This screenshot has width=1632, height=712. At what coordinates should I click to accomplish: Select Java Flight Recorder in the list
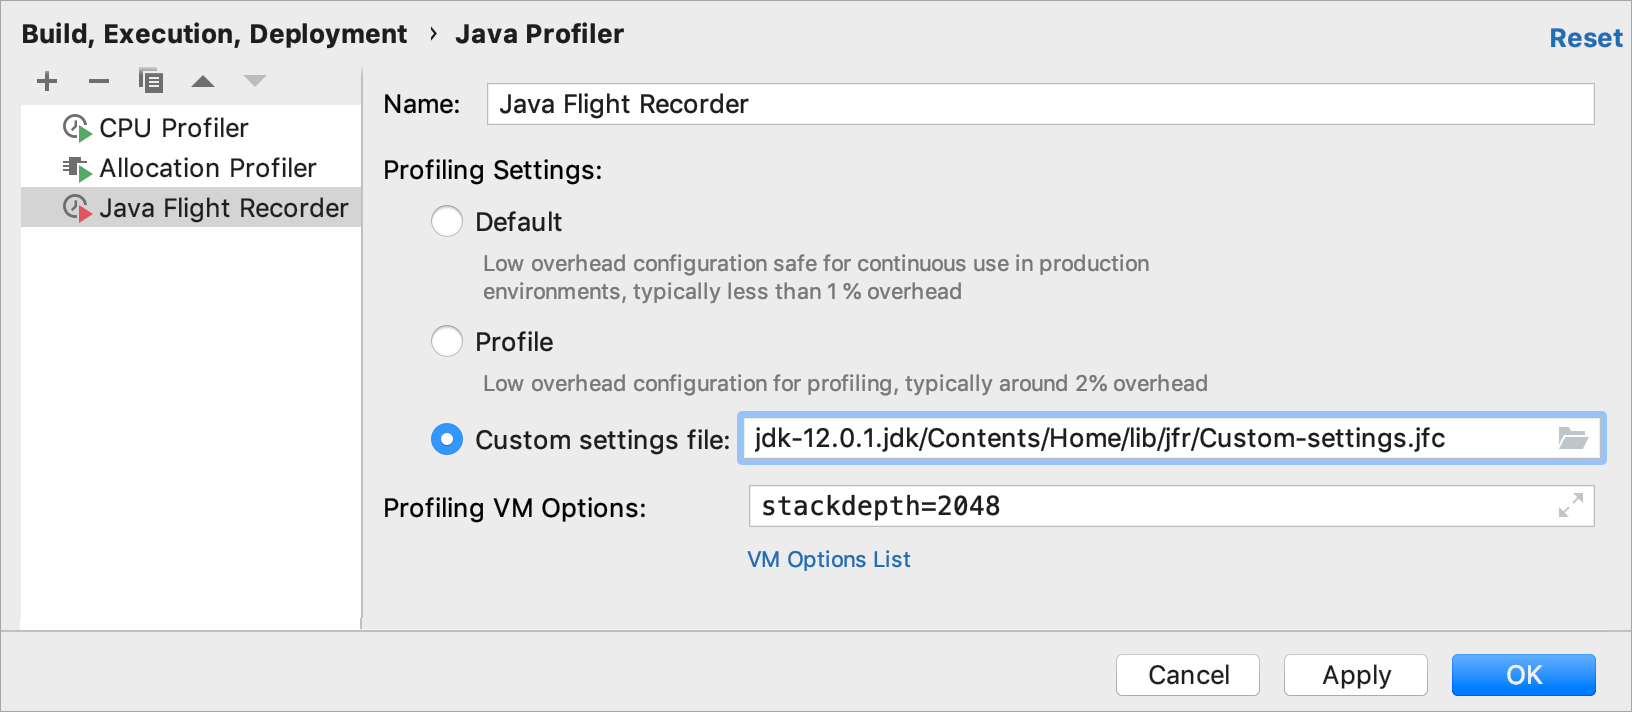223,208
